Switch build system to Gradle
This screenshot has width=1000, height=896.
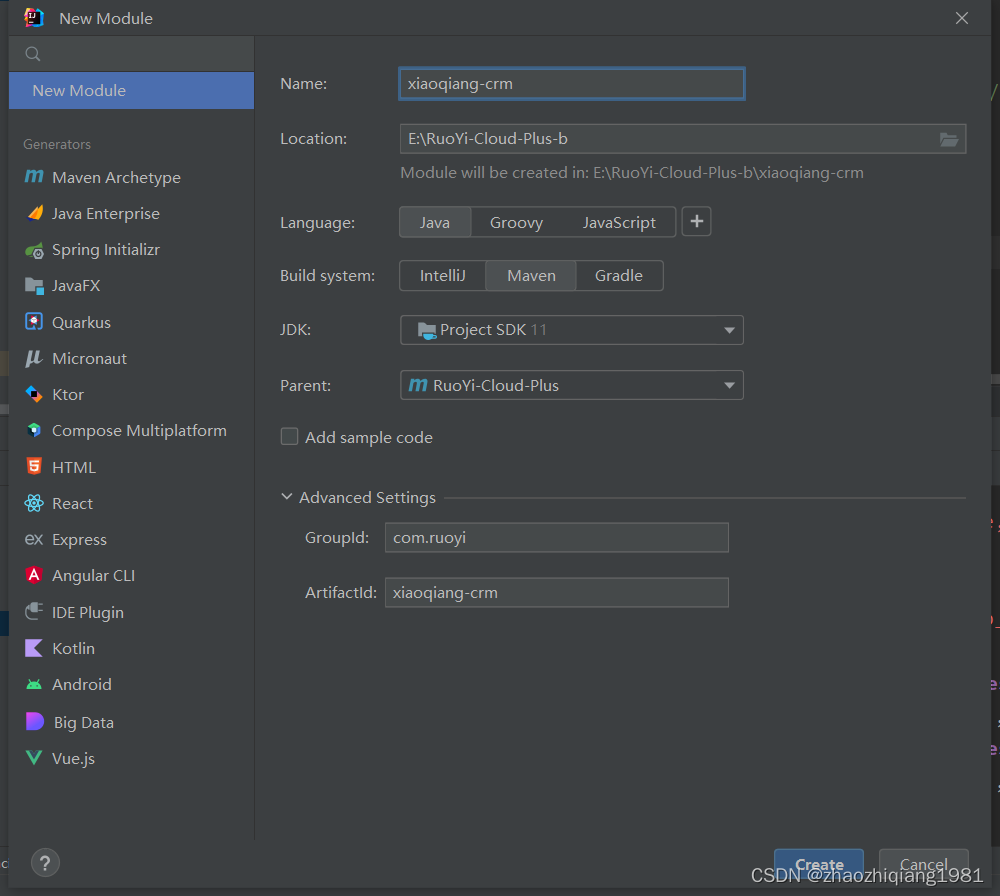[619, 275]
